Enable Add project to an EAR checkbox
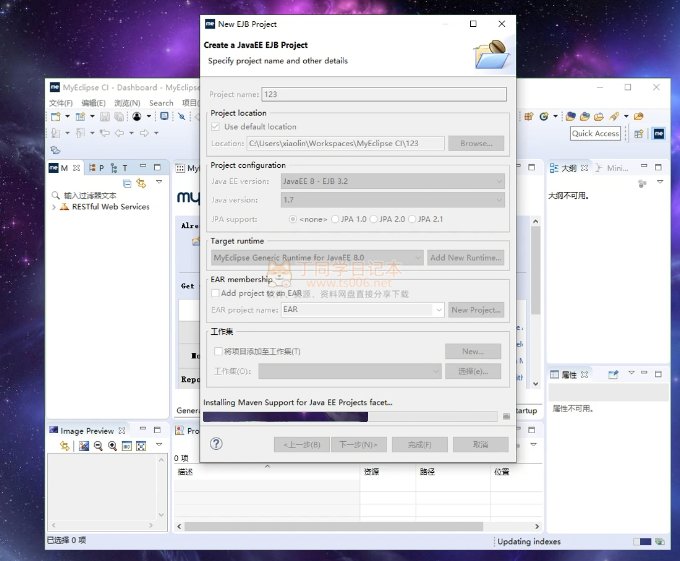Viewport: 680px width, 561px height. (216, 293)
